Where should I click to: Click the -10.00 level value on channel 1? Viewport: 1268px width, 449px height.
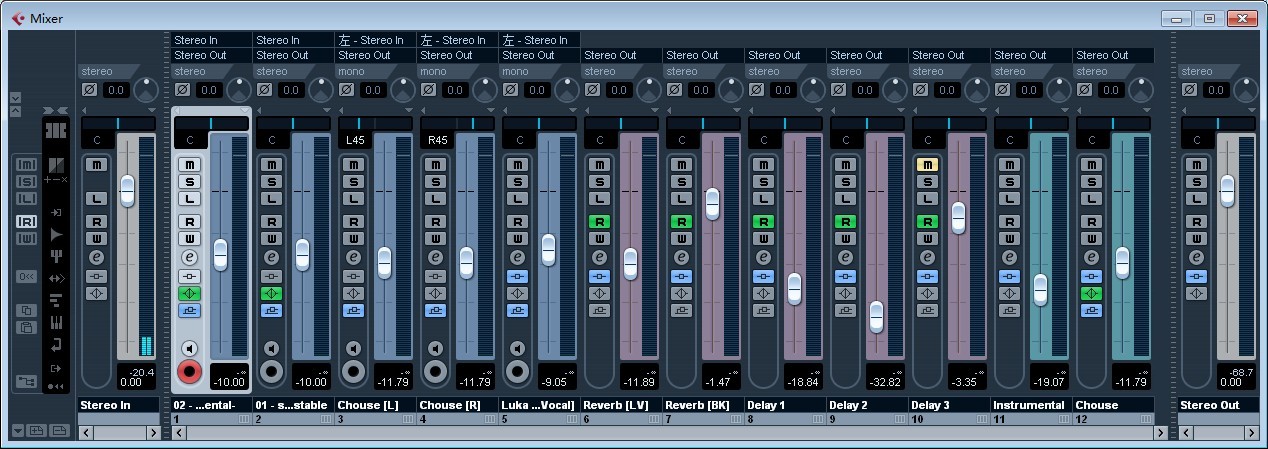(x=229, y=381)
